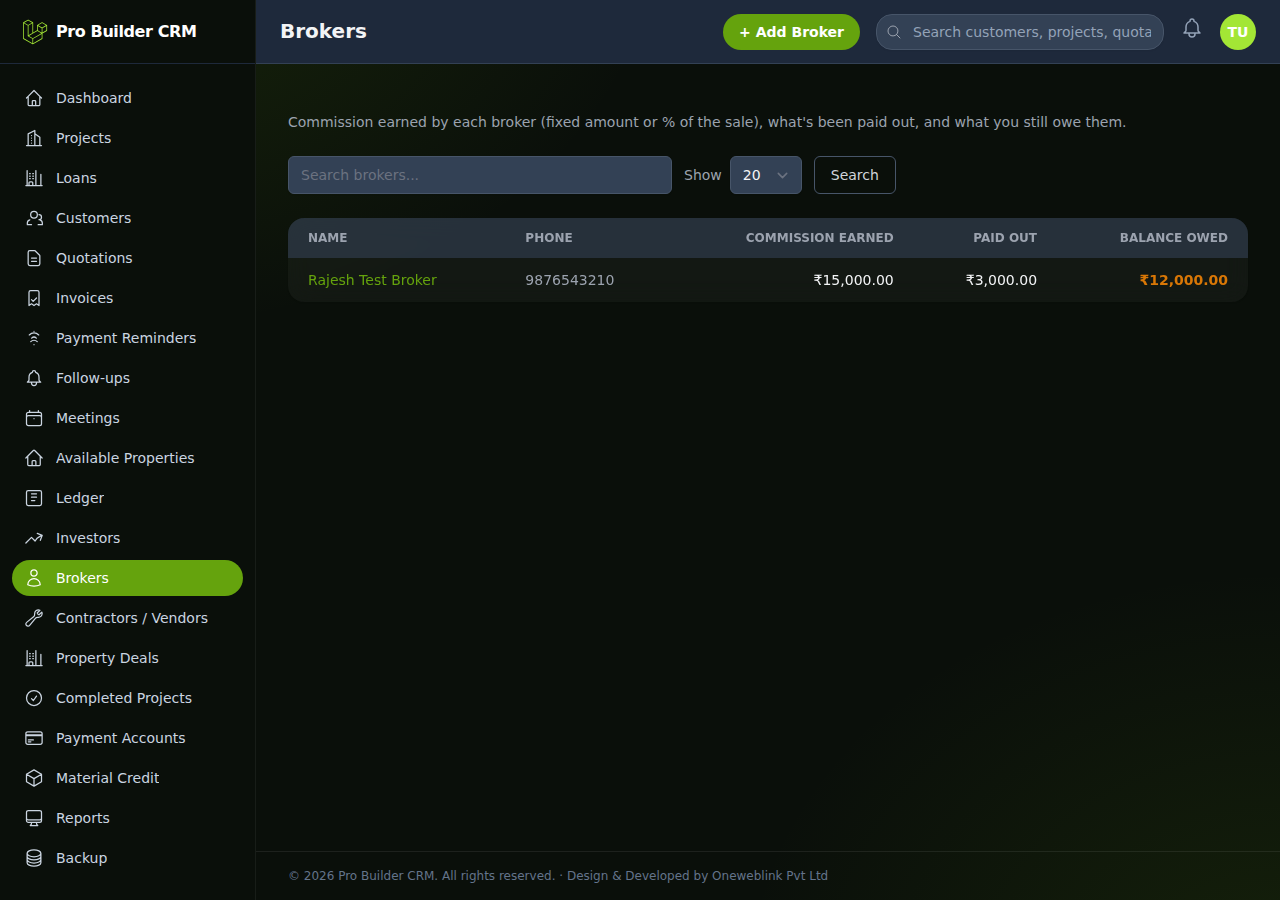1280x900 pixels.
Task: Click the Projects building icon
Action: click(x=34, y=138)
